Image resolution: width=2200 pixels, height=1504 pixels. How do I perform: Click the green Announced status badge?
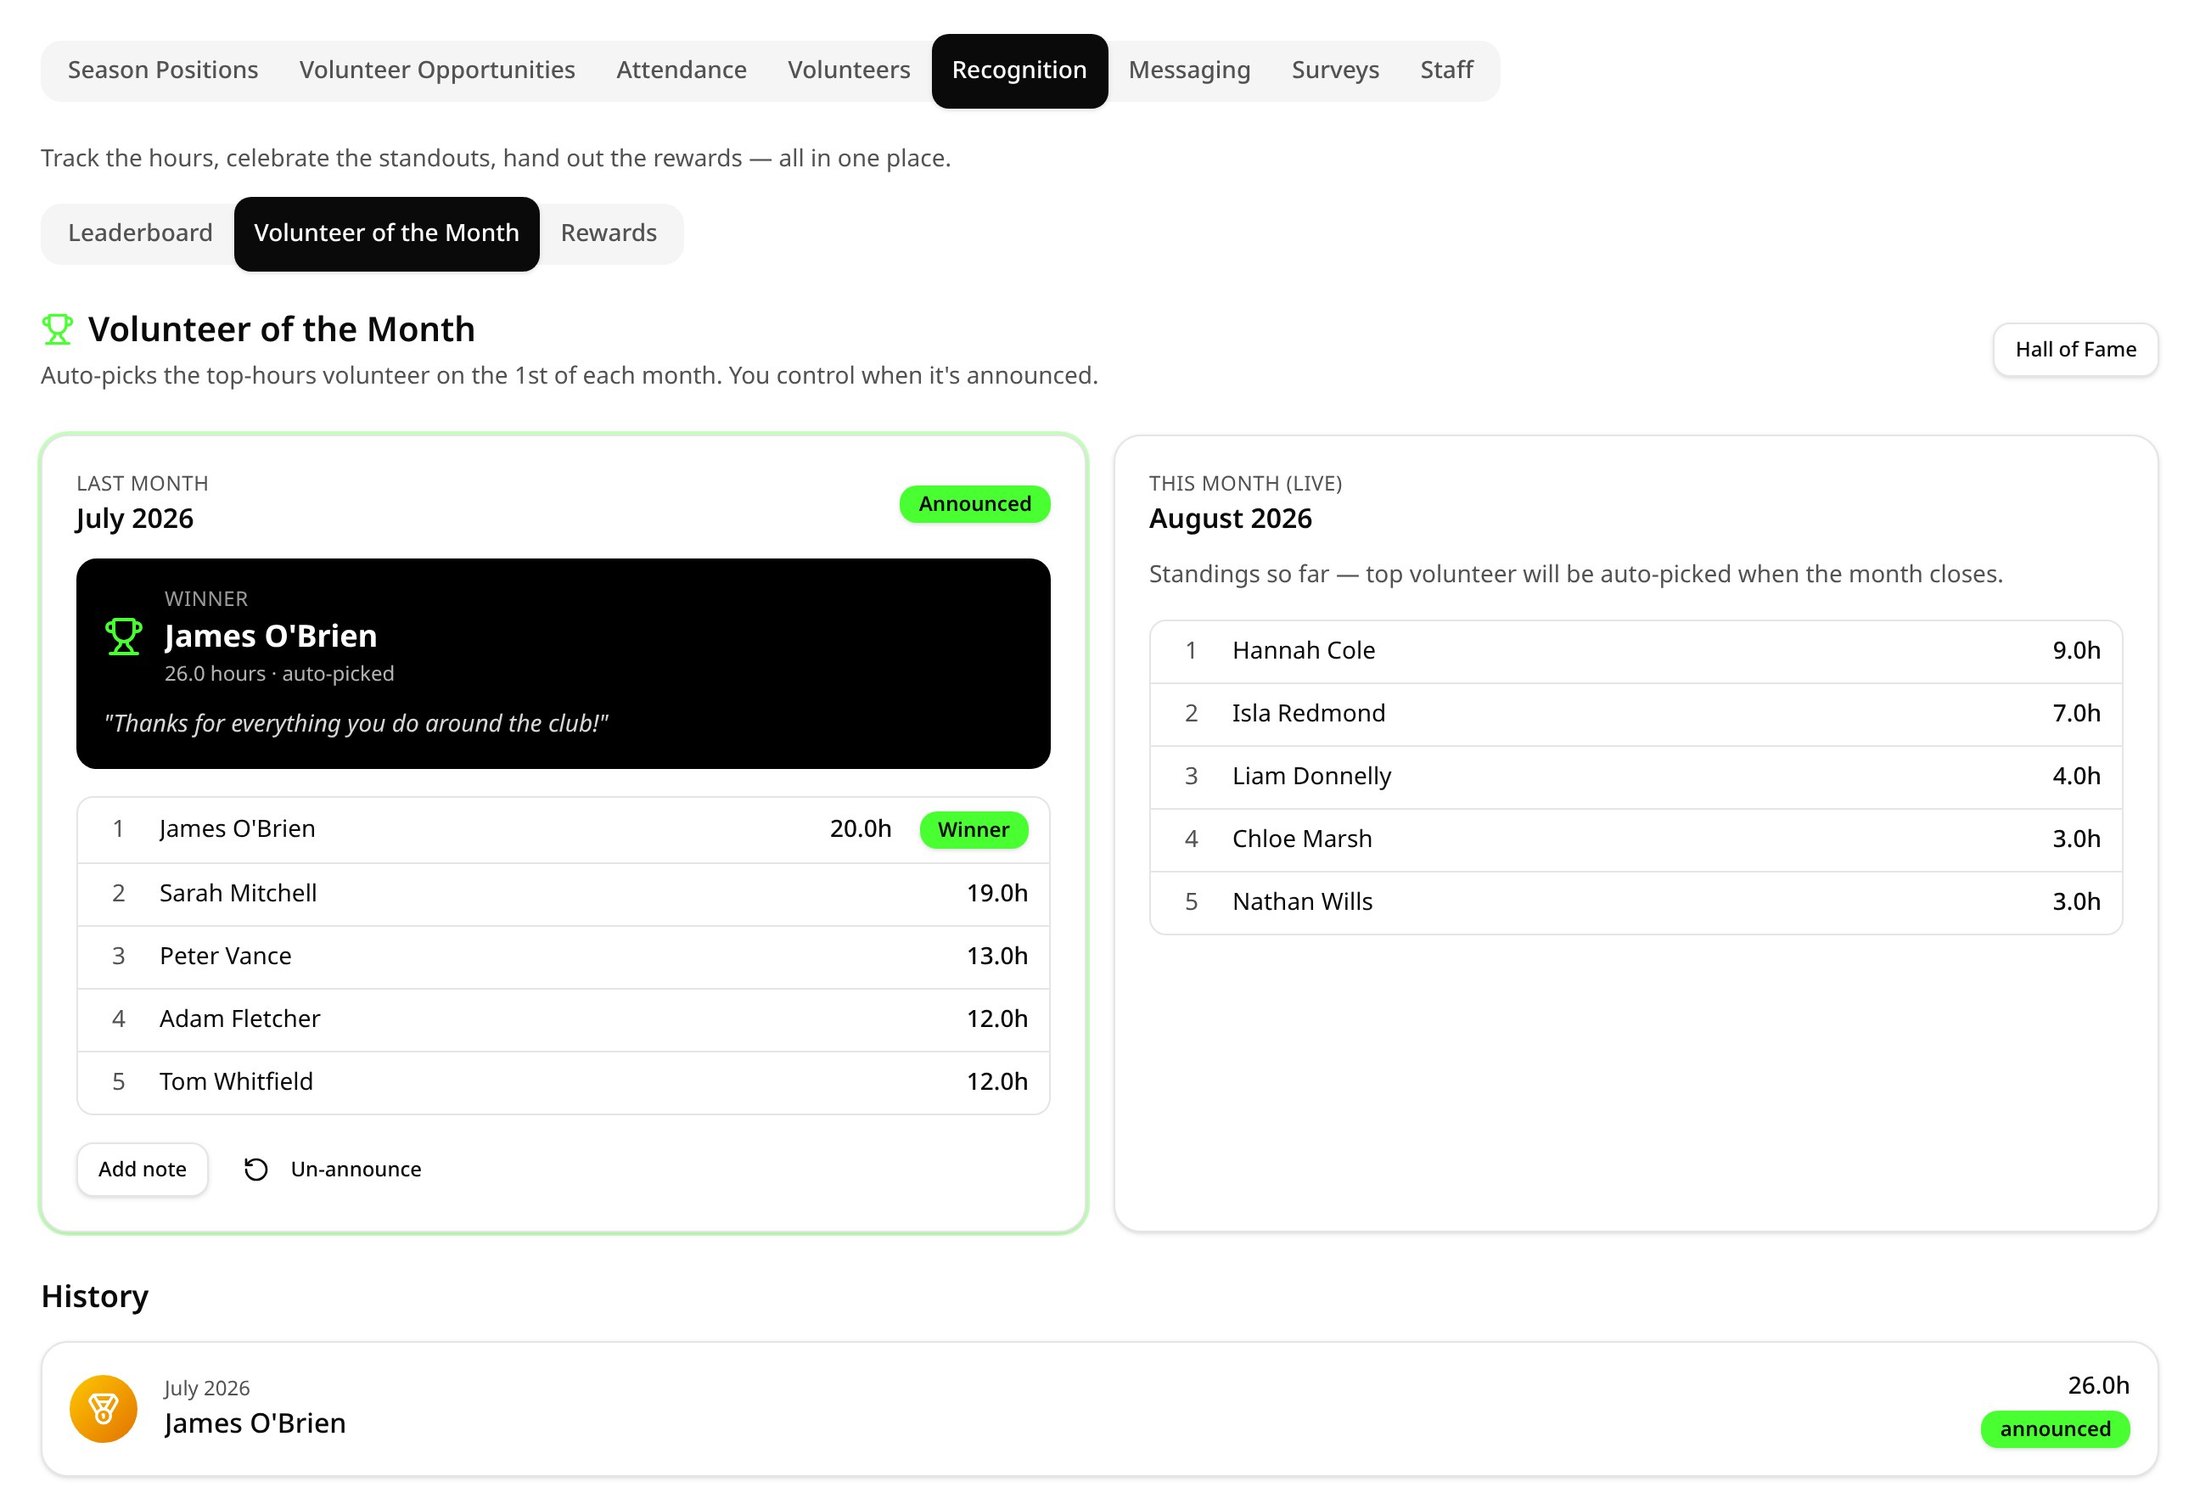pyautogui.click(x=974, y=504)
